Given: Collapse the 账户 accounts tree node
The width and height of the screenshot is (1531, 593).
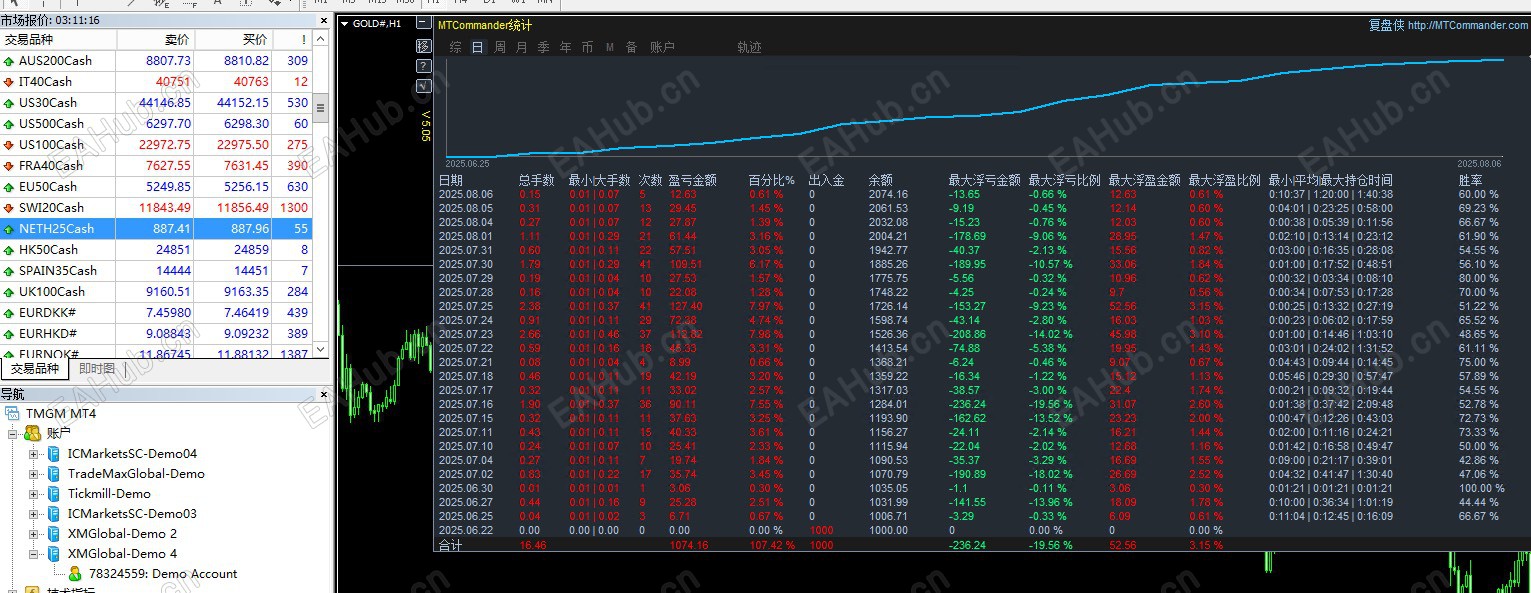Looking at the screenshot, I should point(13,434).
